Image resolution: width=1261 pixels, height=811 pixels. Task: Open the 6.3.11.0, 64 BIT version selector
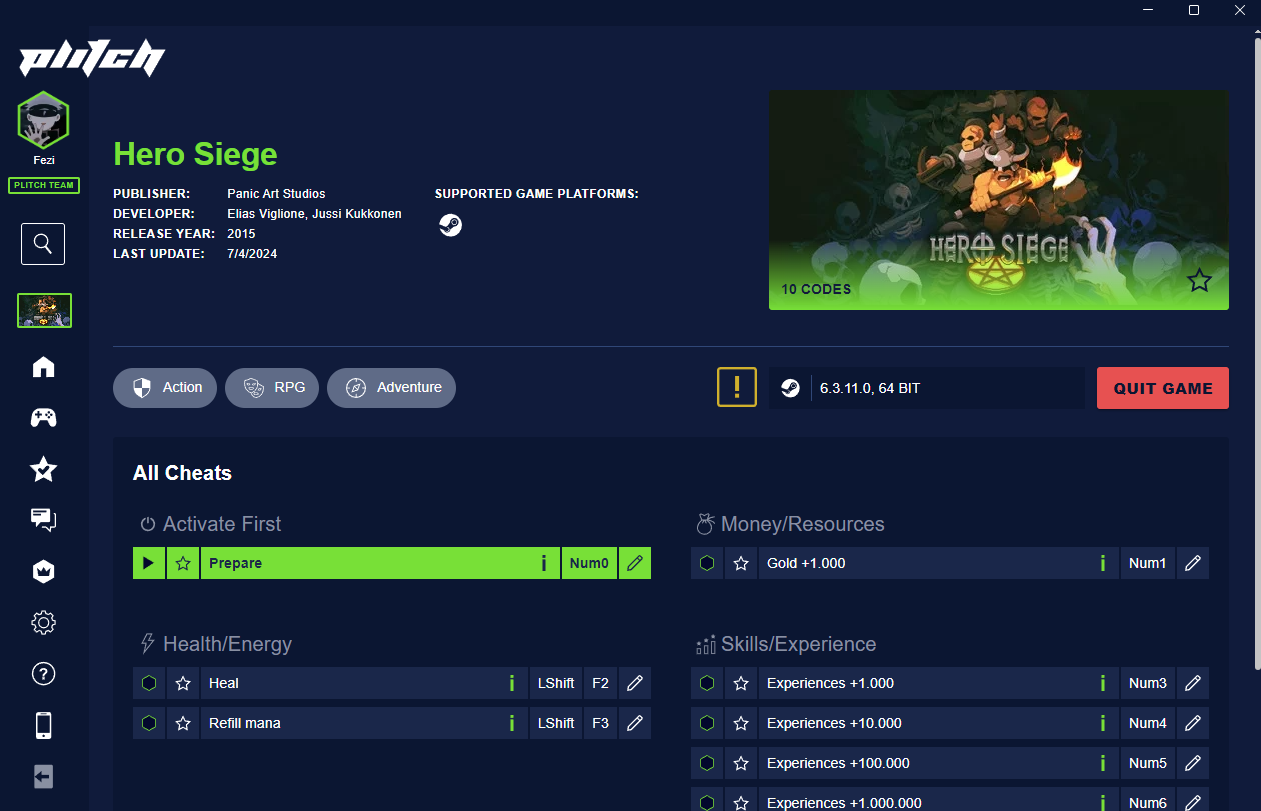(927, 388)
